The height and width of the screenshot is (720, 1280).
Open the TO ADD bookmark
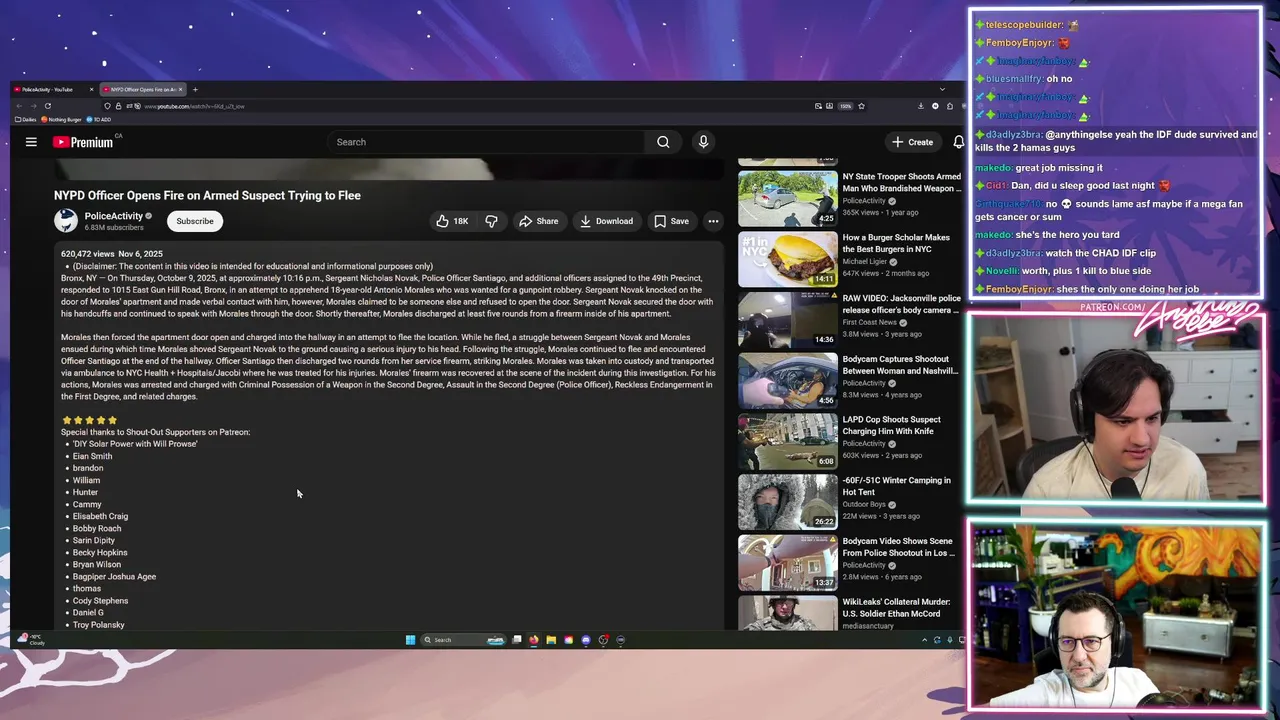coord(99,119)
